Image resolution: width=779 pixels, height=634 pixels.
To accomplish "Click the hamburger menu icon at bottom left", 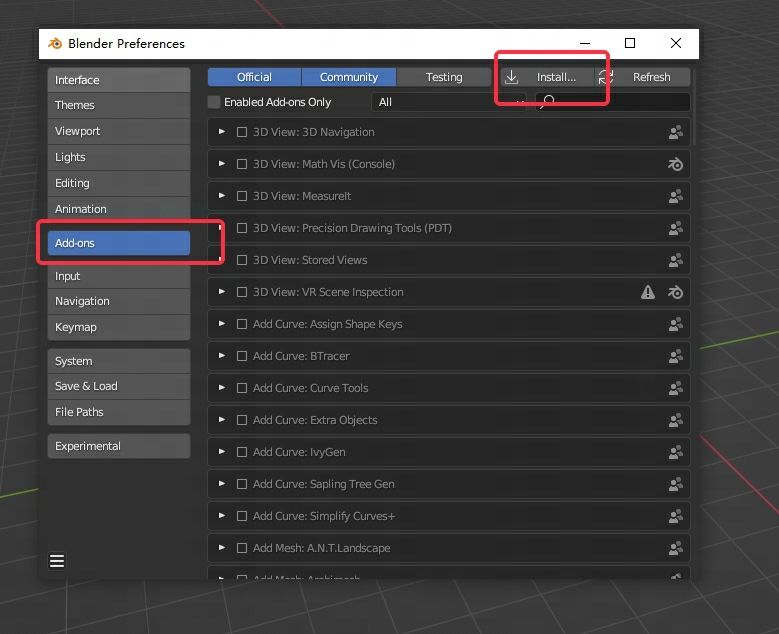I will pos(57,561).
